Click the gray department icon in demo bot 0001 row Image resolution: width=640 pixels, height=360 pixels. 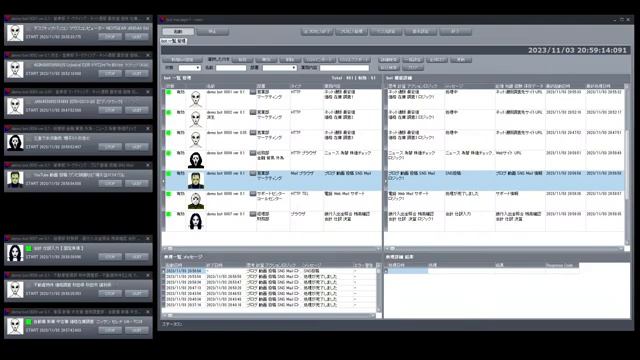253,92
